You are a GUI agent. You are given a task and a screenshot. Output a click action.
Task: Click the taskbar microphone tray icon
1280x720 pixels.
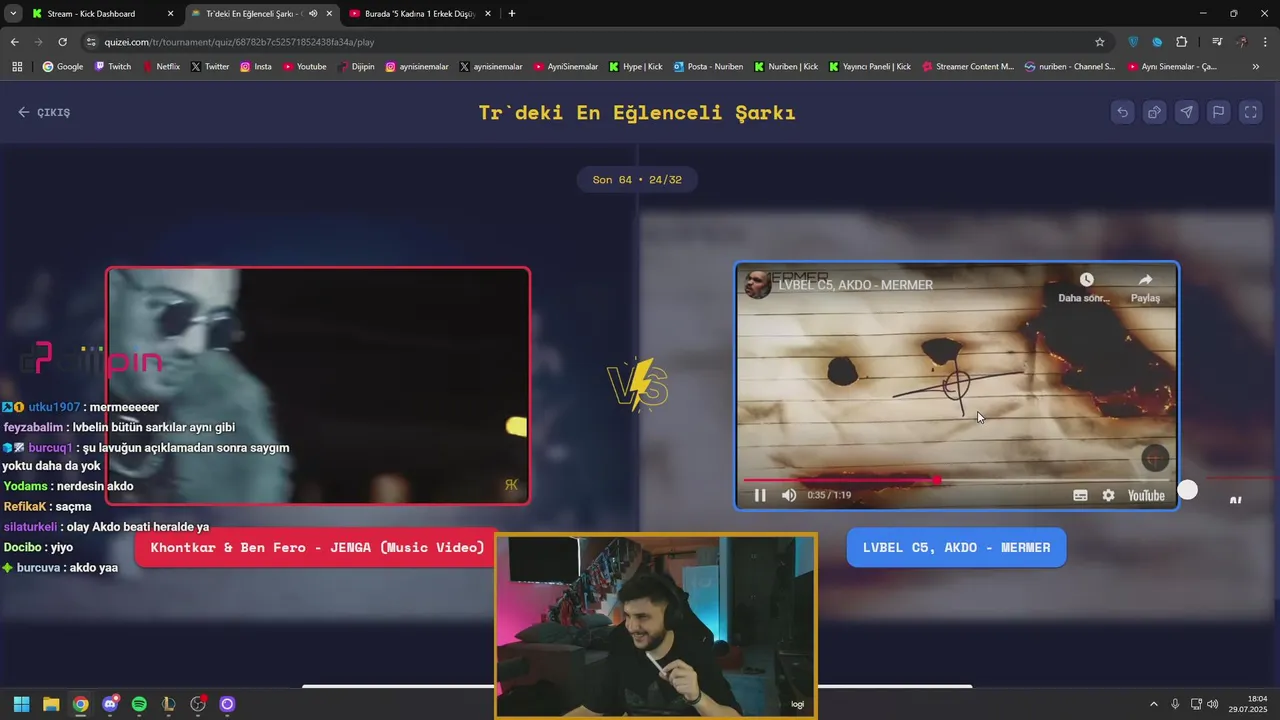tap(1175, 704)
